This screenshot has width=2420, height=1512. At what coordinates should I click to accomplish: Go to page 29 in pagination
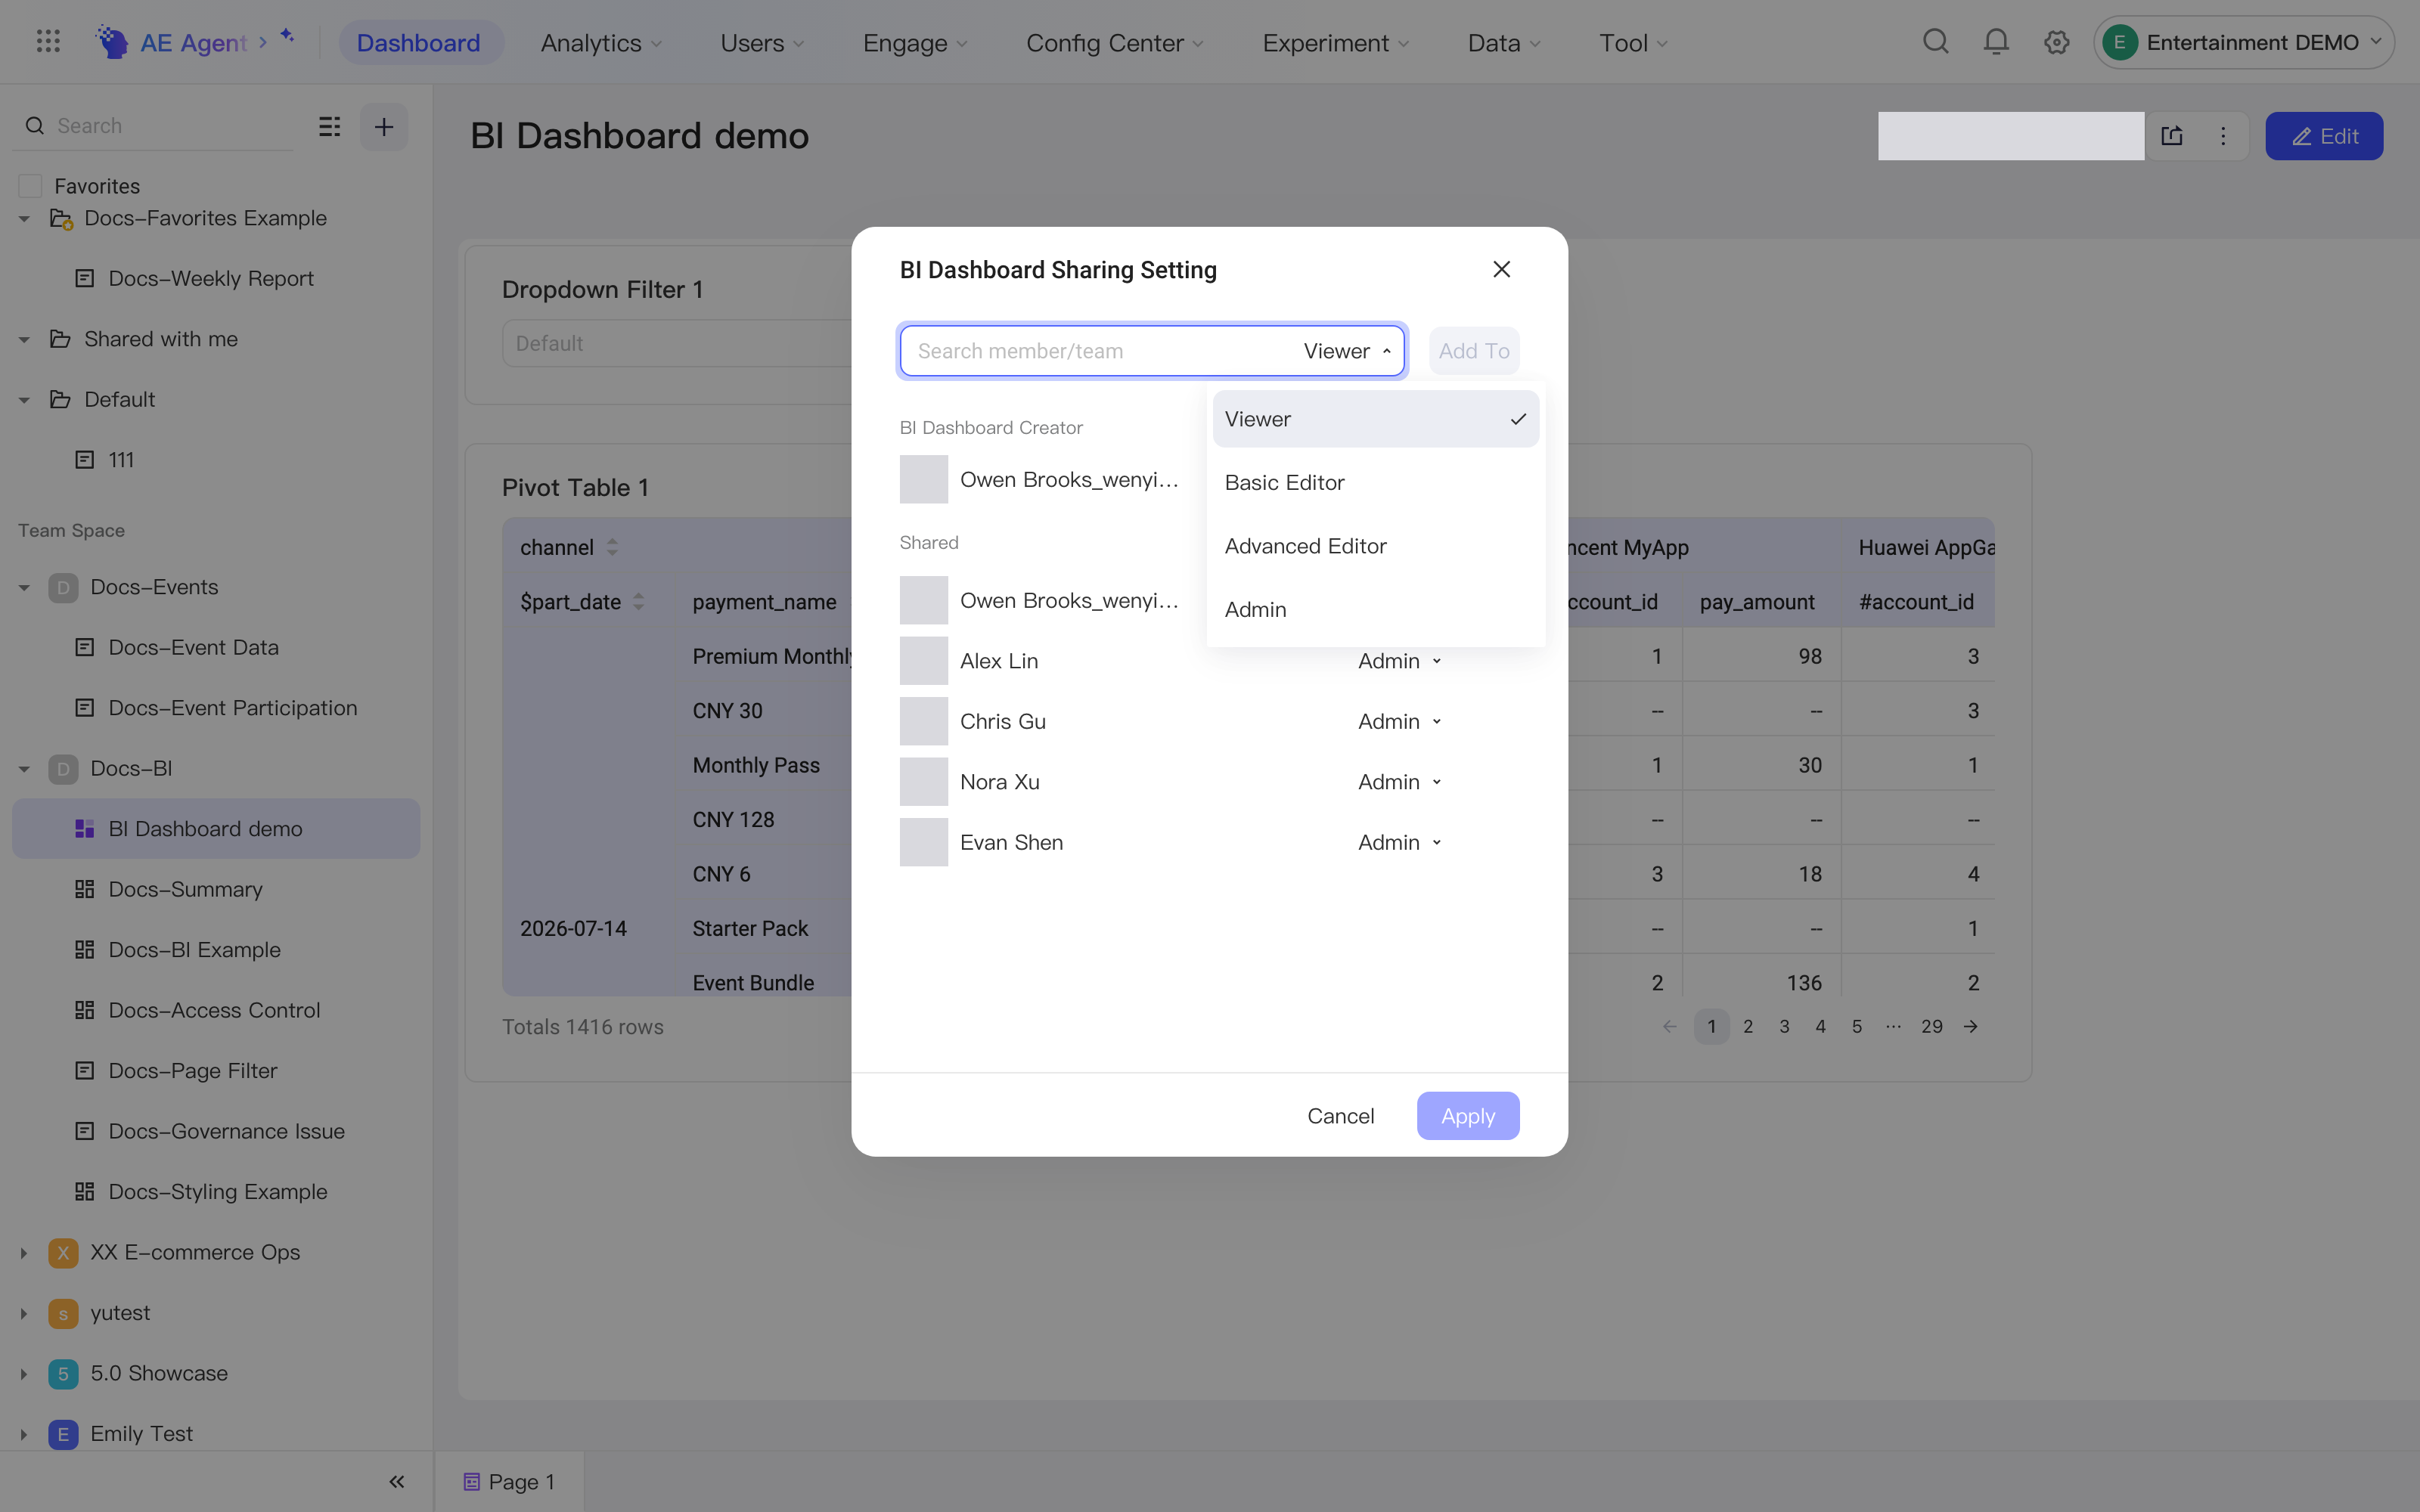point(1931,1027)
